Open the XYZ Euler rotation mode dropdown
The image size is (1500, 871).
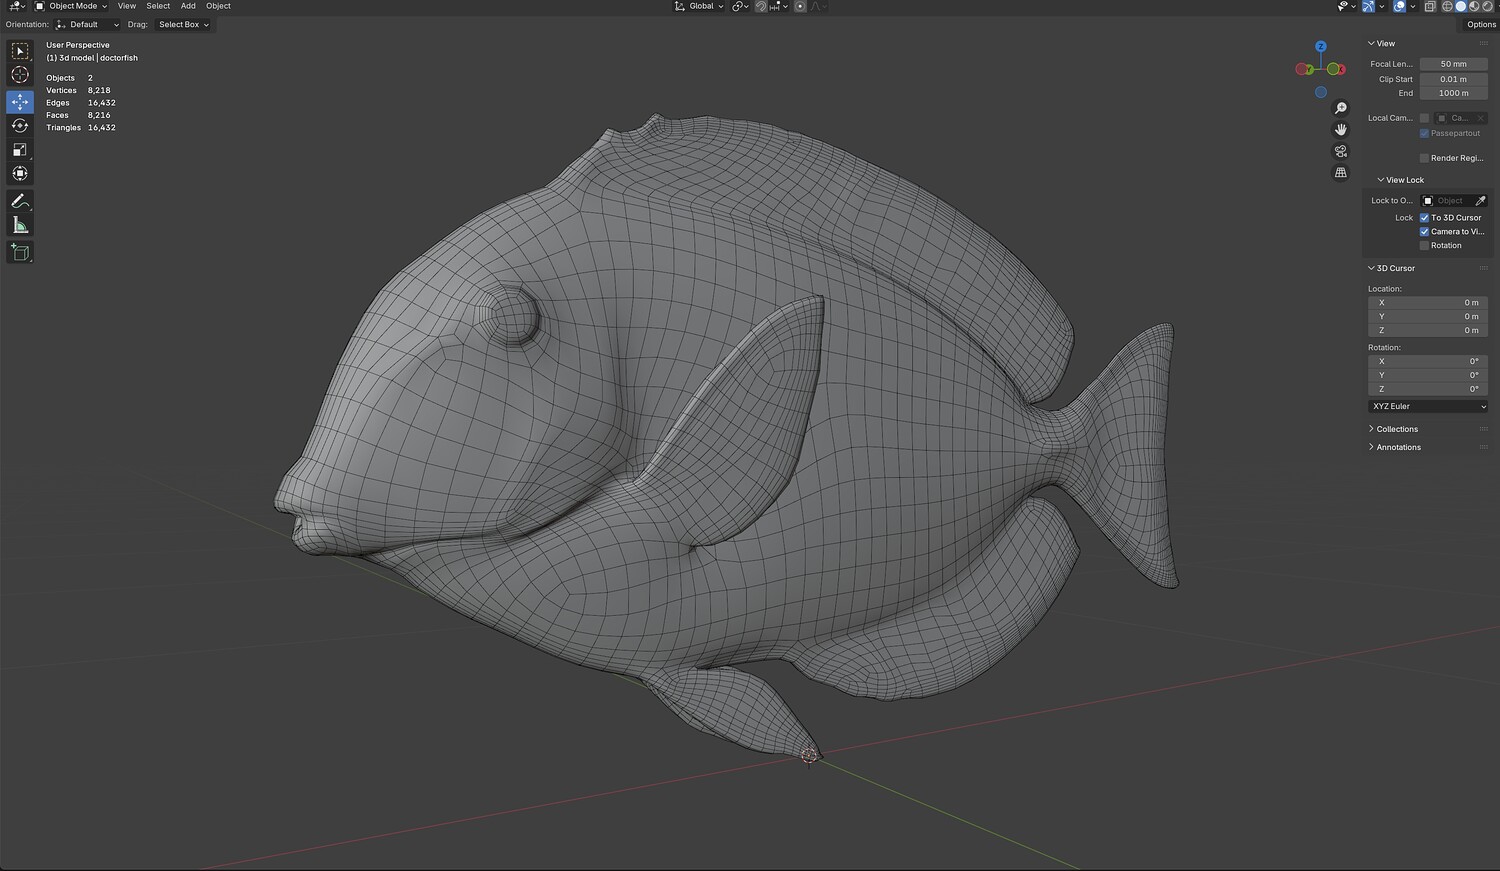tap(1428, 407)
